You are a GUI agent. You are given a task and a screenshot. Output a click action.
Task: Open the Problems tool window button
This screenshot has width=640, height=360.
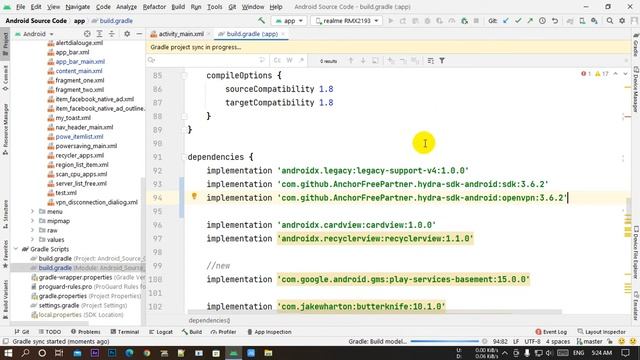pyautogui.click(x=86, y=332)
